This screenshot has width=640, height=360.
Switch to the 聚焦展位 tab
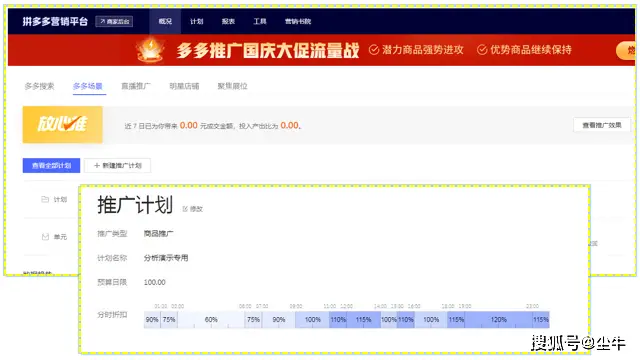(x=232, y=86)
